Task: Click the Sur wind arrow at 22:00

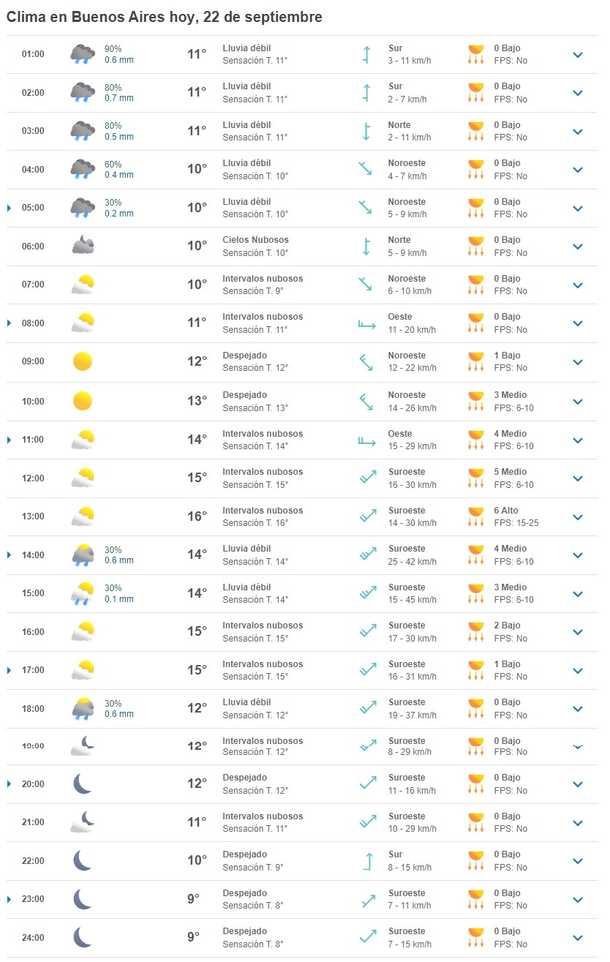Action: pos(367,860)
